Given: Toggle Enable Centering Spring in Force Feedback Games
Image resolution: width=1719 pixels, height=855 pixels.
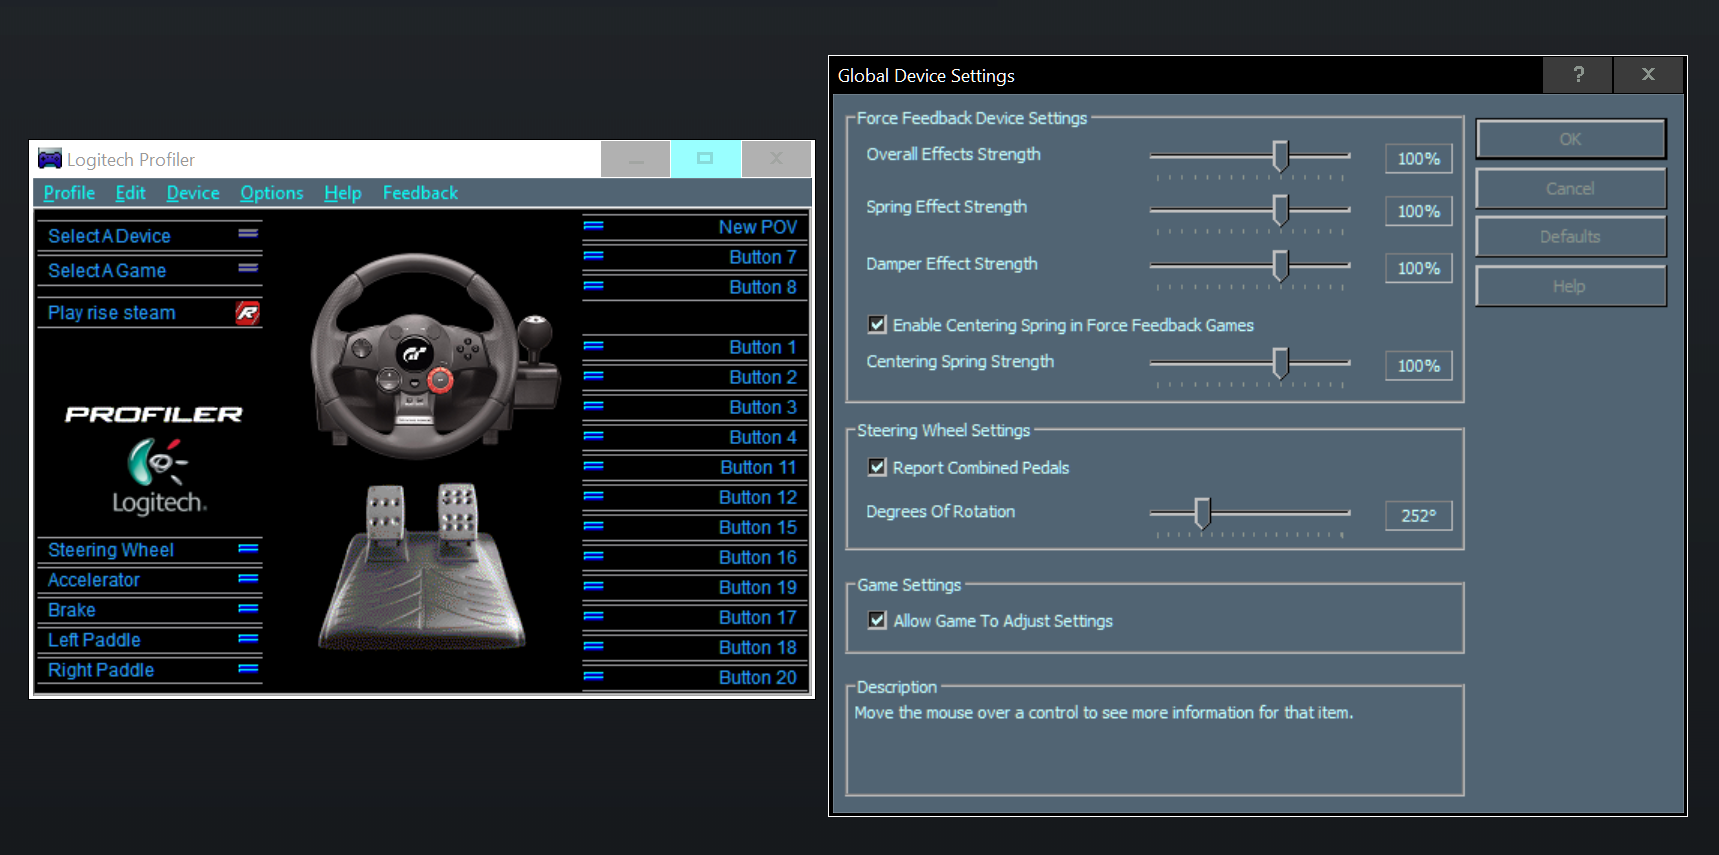Looking at the screenshot, I should pos(877,324).
